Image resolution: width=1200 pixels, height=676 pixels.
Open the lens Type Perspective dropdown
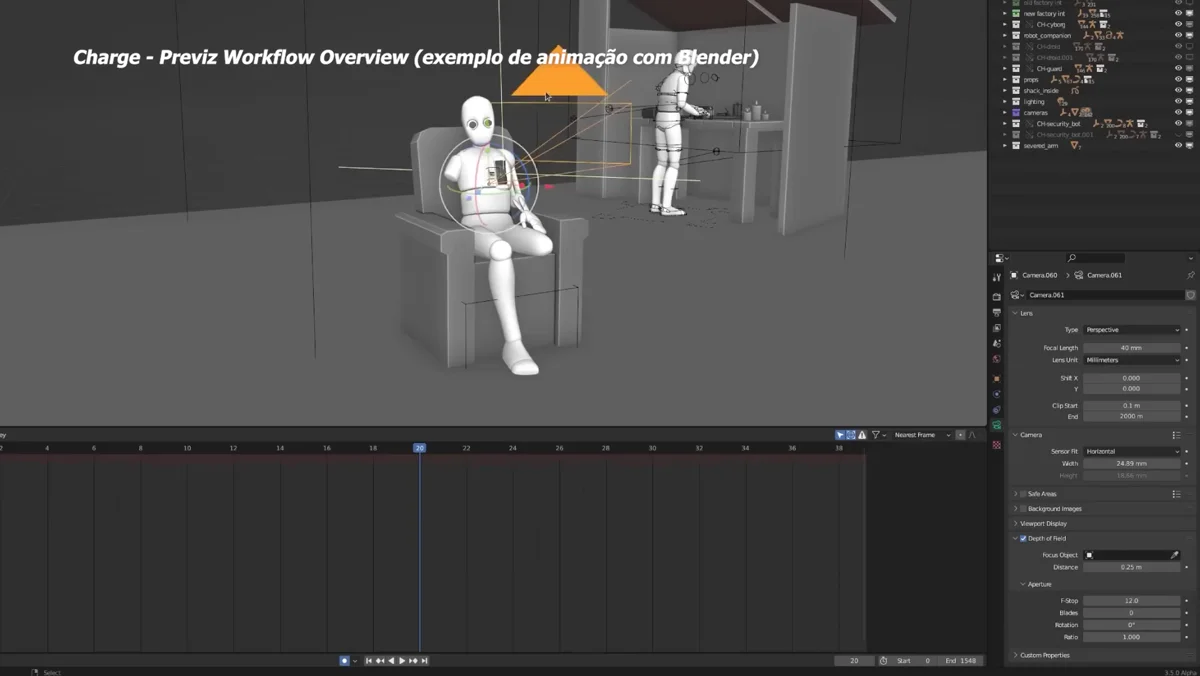[1132, 330]
